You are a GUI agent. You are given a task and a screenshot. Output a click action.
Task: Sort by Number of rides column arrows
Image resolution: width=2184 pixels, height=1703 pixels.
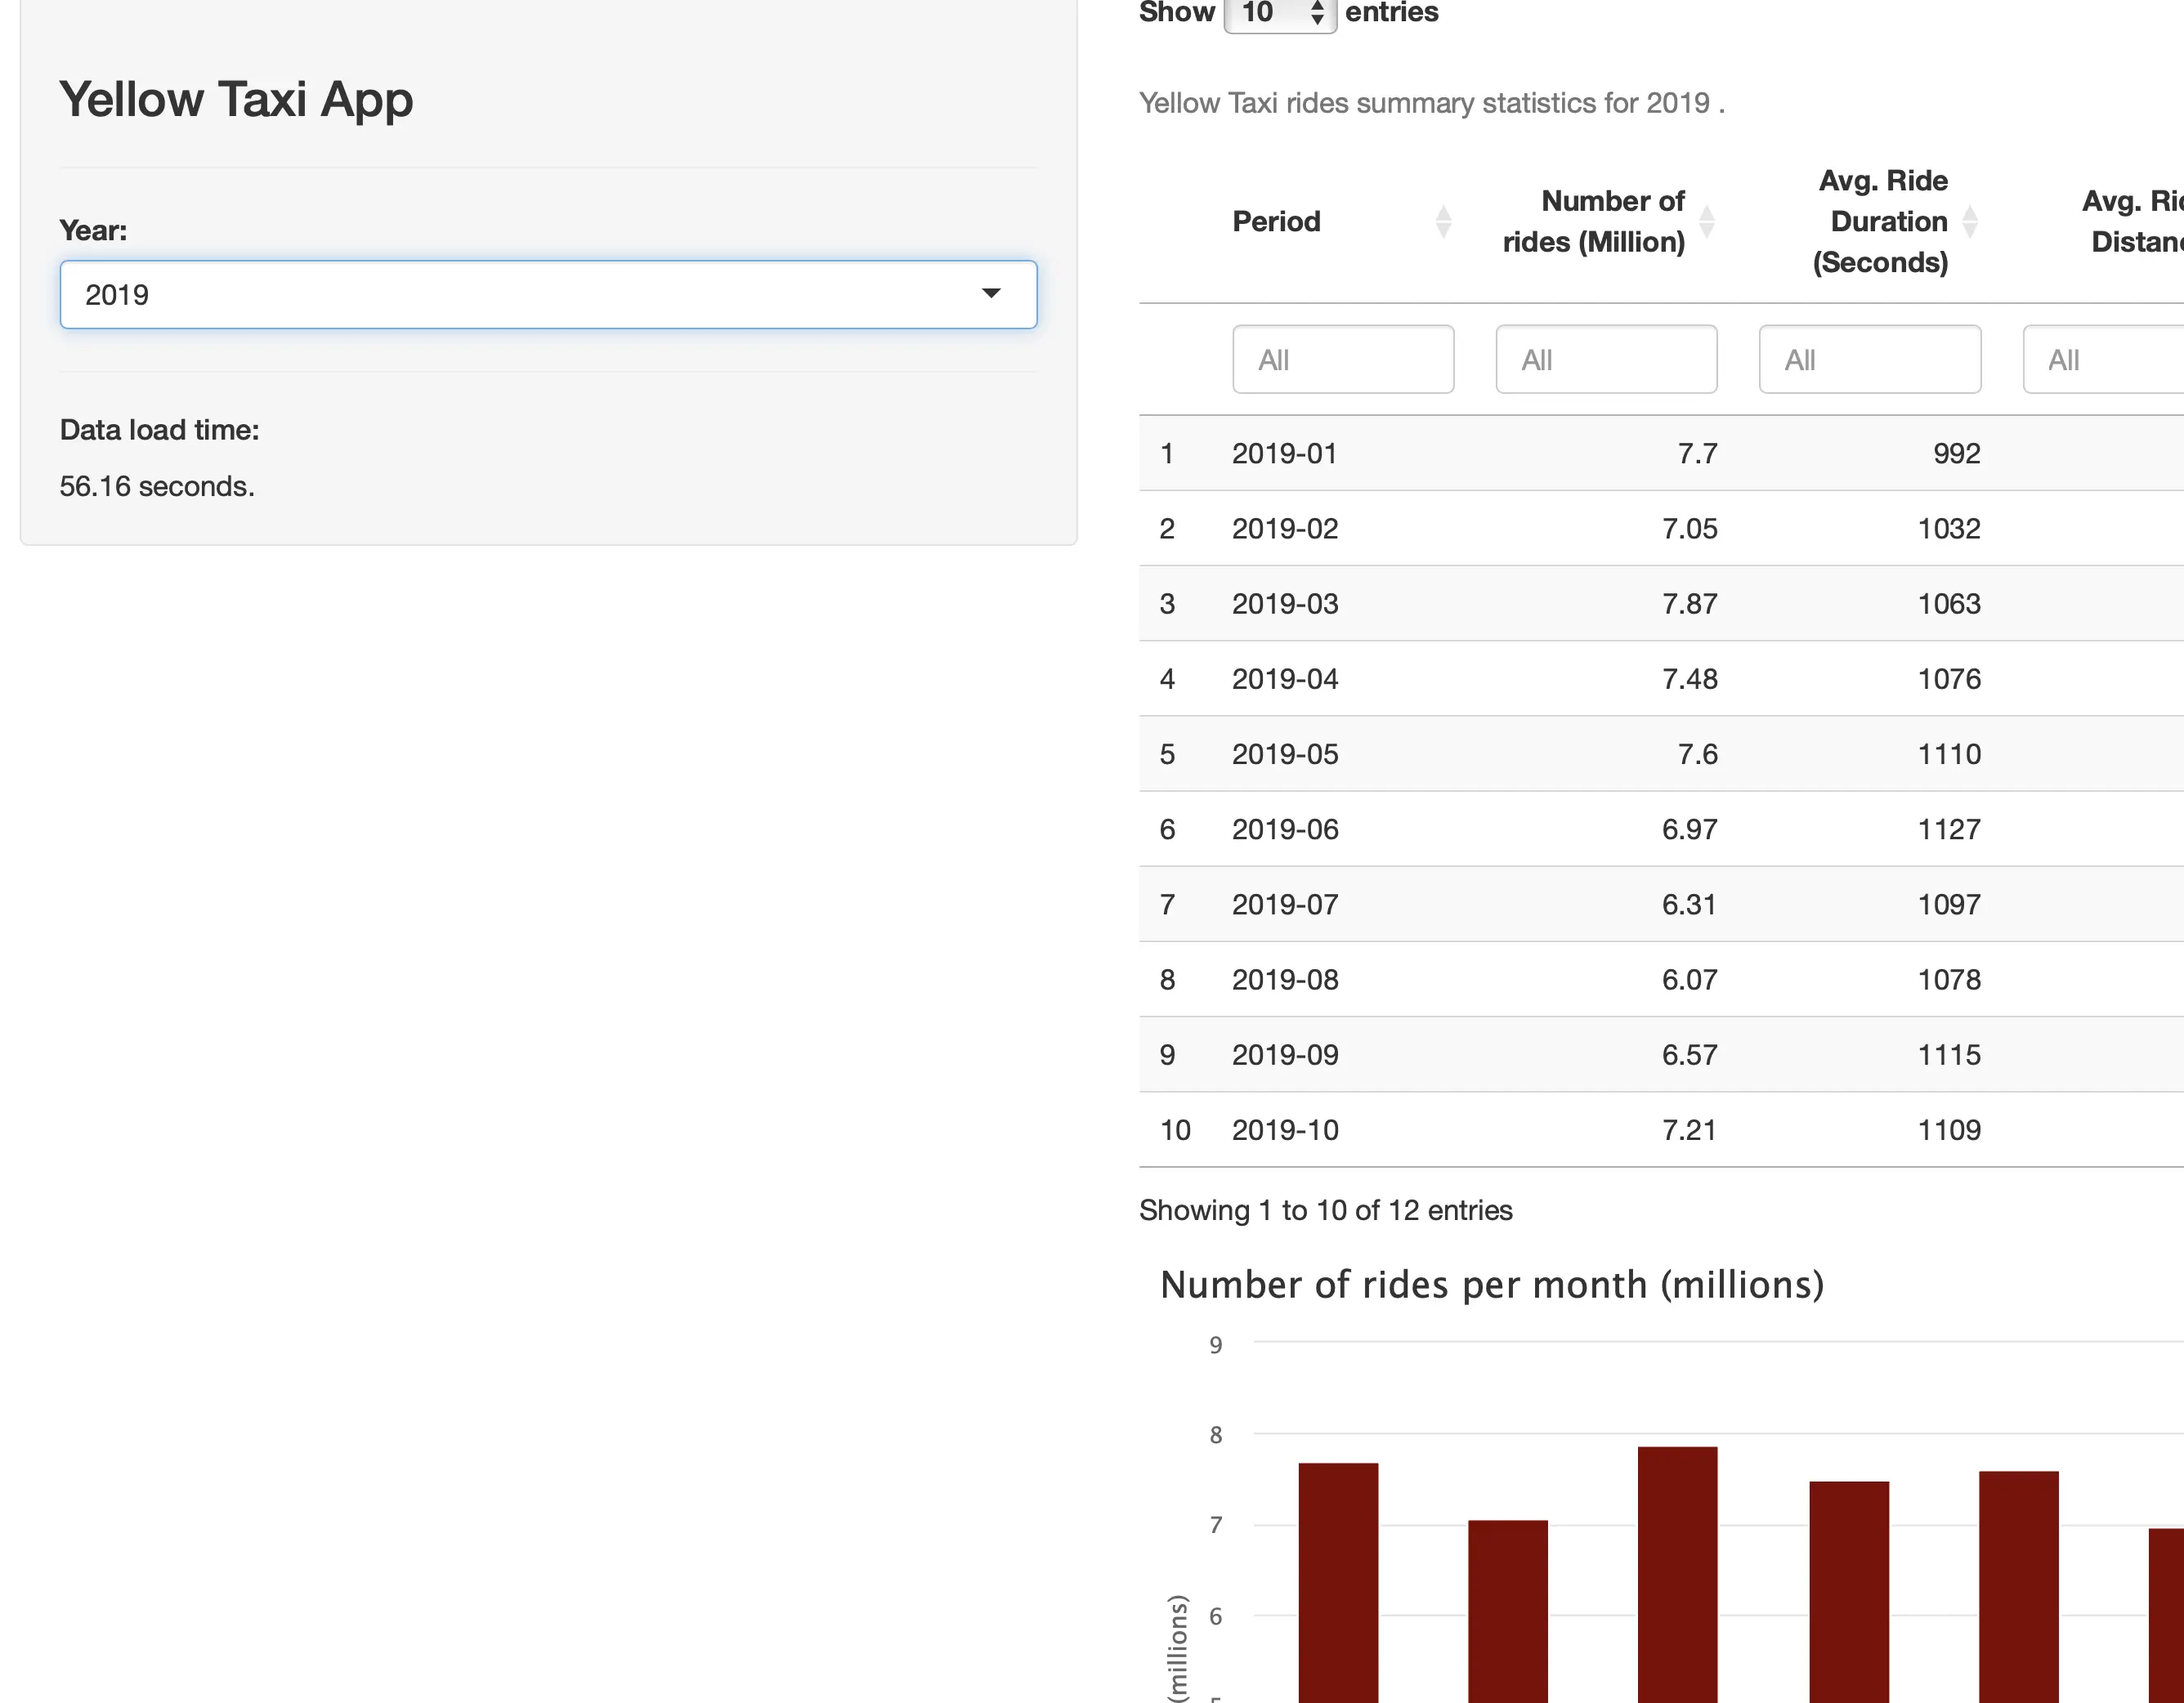coord(1707,221)
